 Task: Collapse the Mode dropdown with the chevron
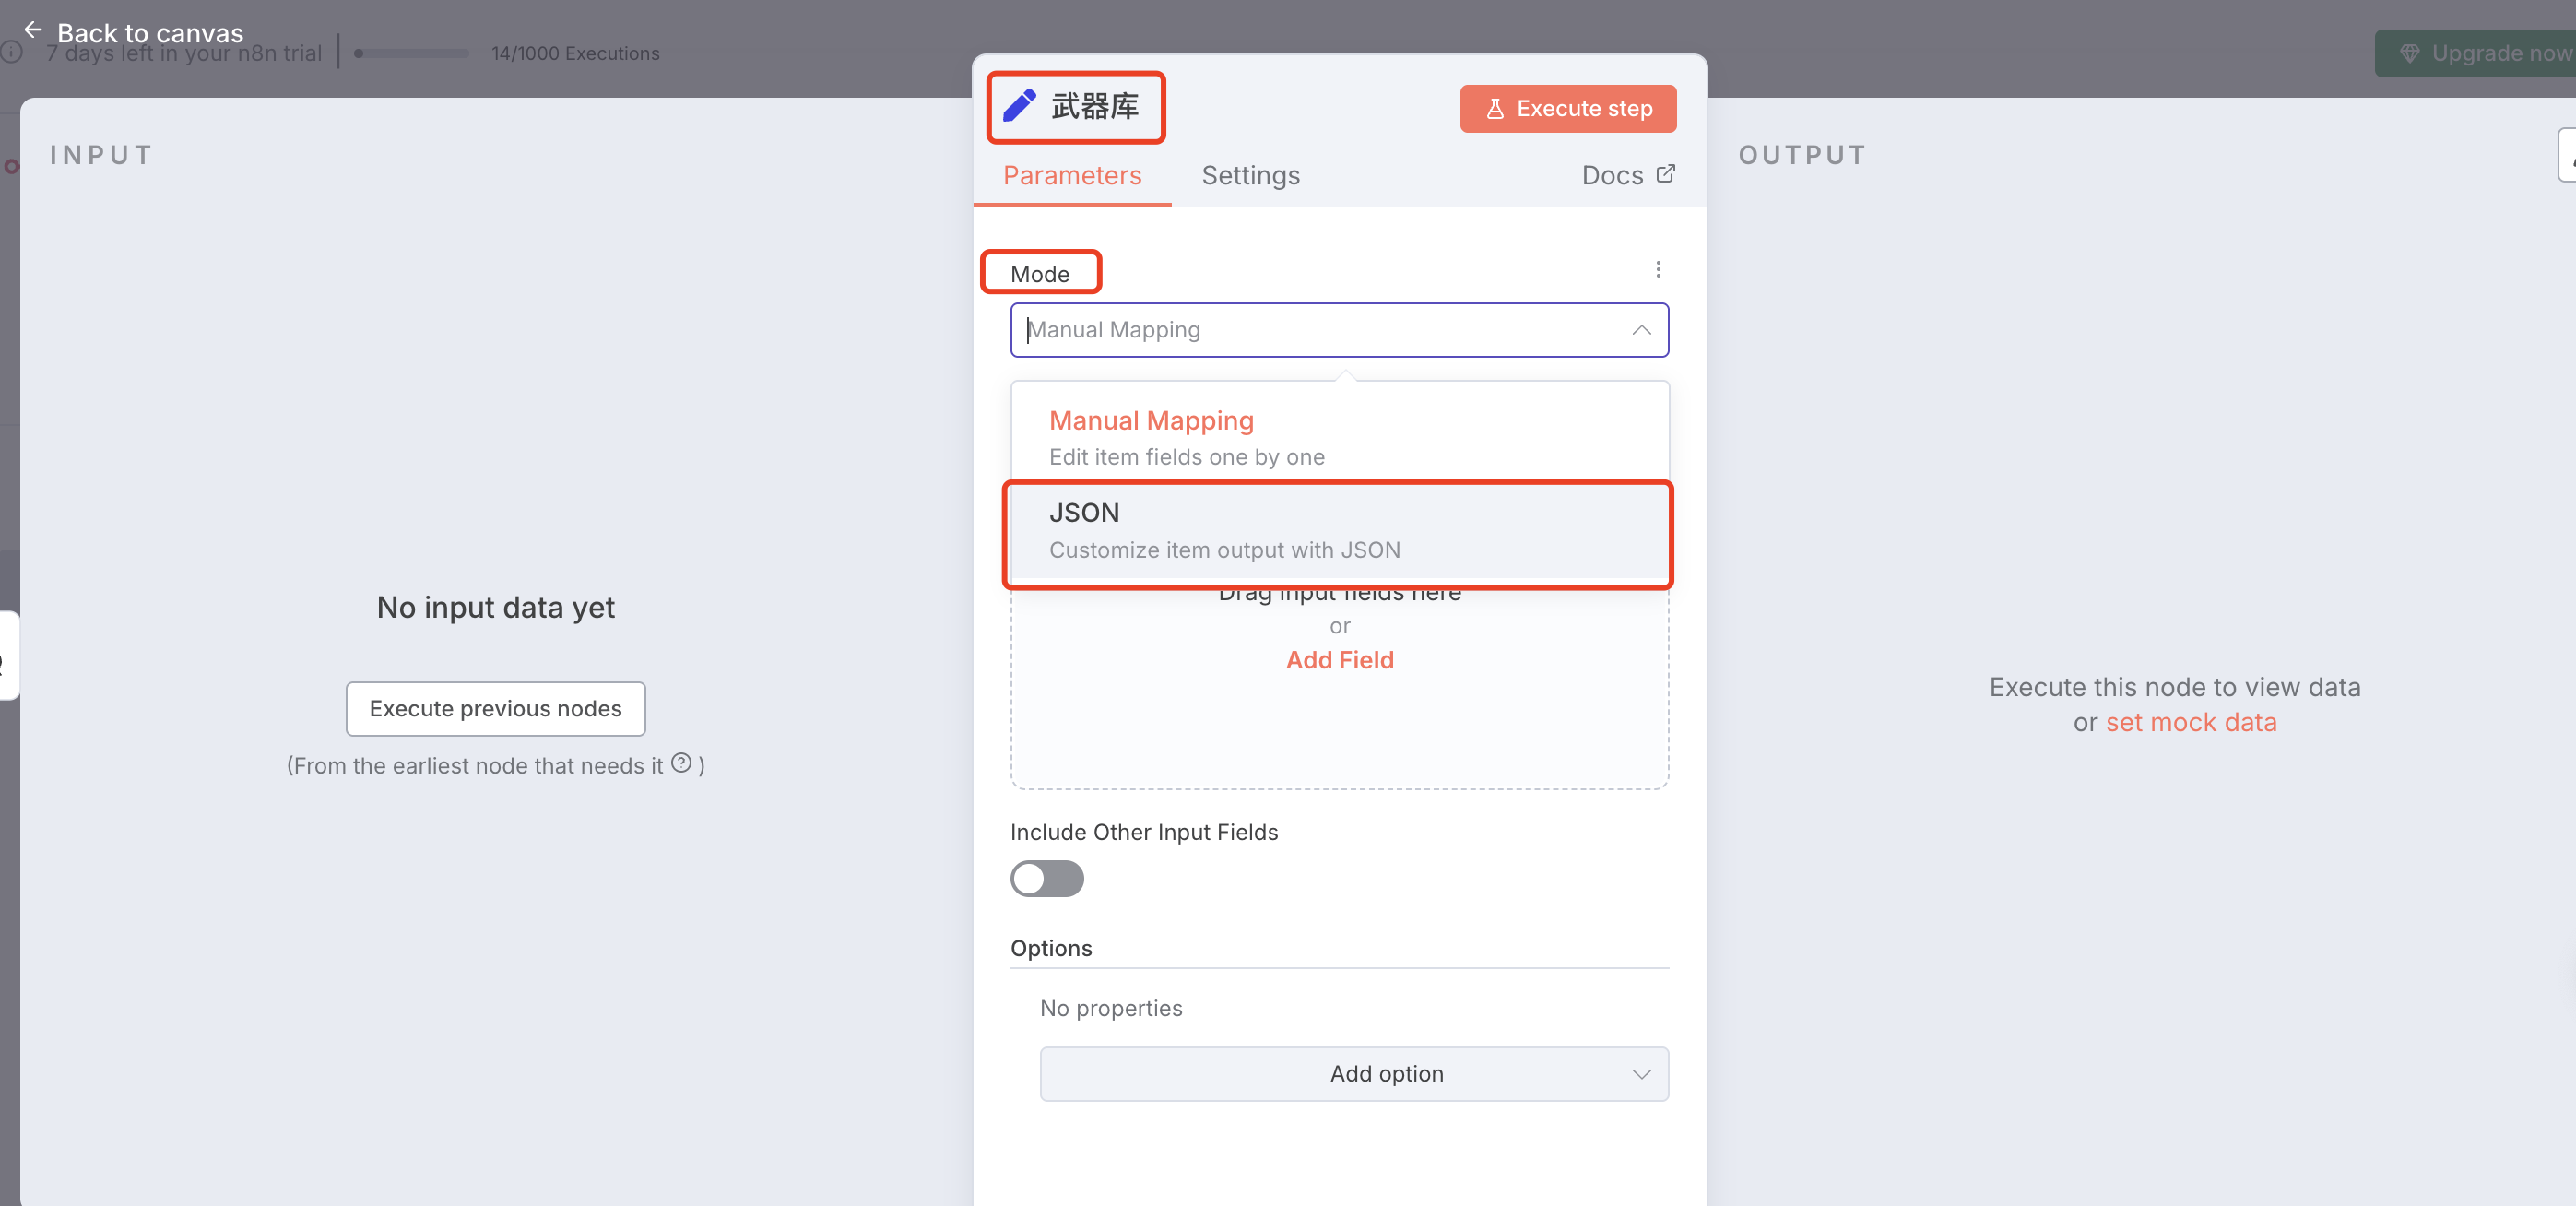(1641, 330)
